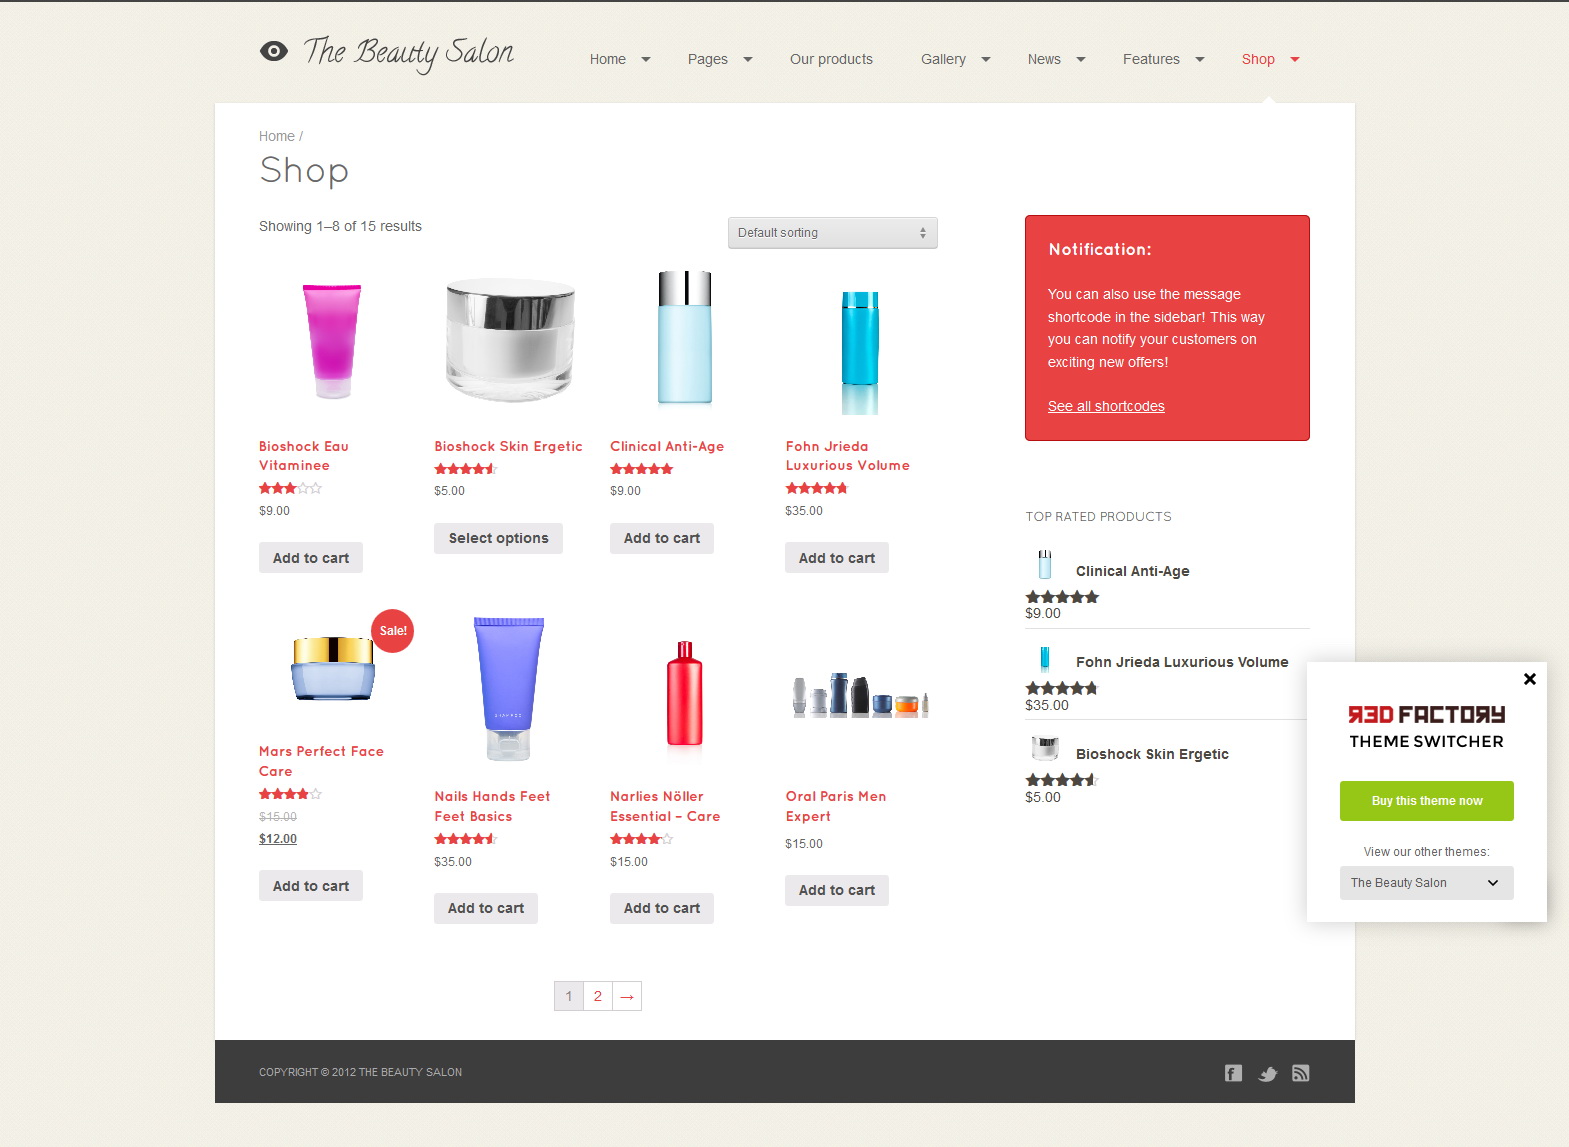Open the RSS feed footer icon

coord(1300,1073)
